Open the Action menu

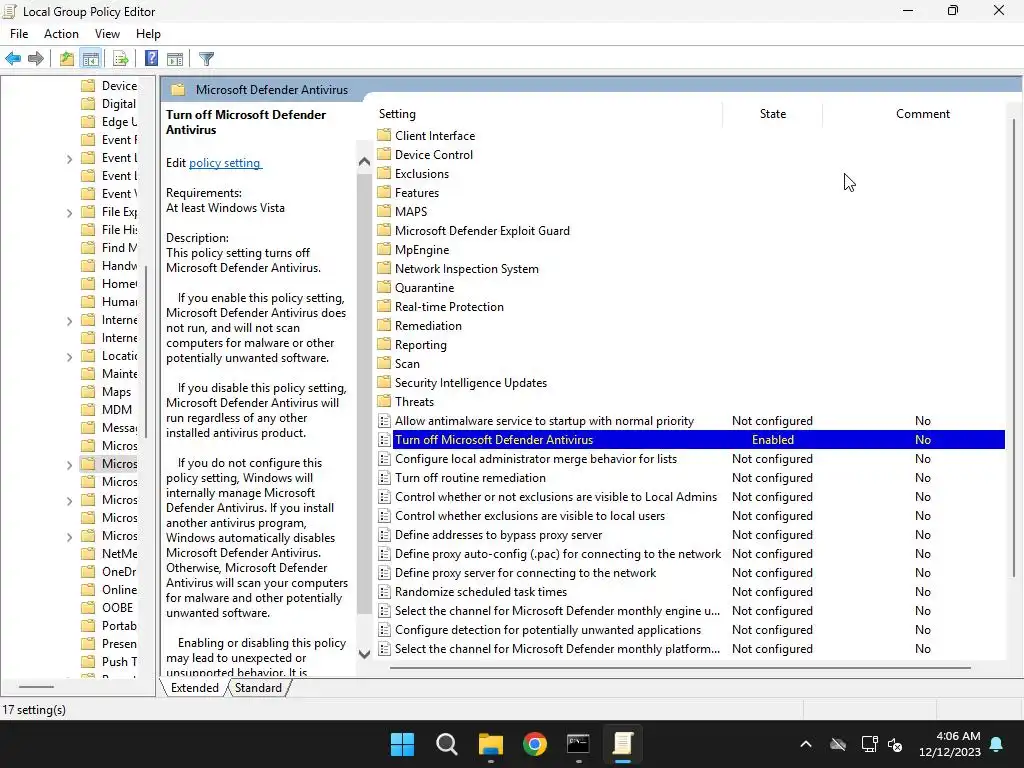61,34
